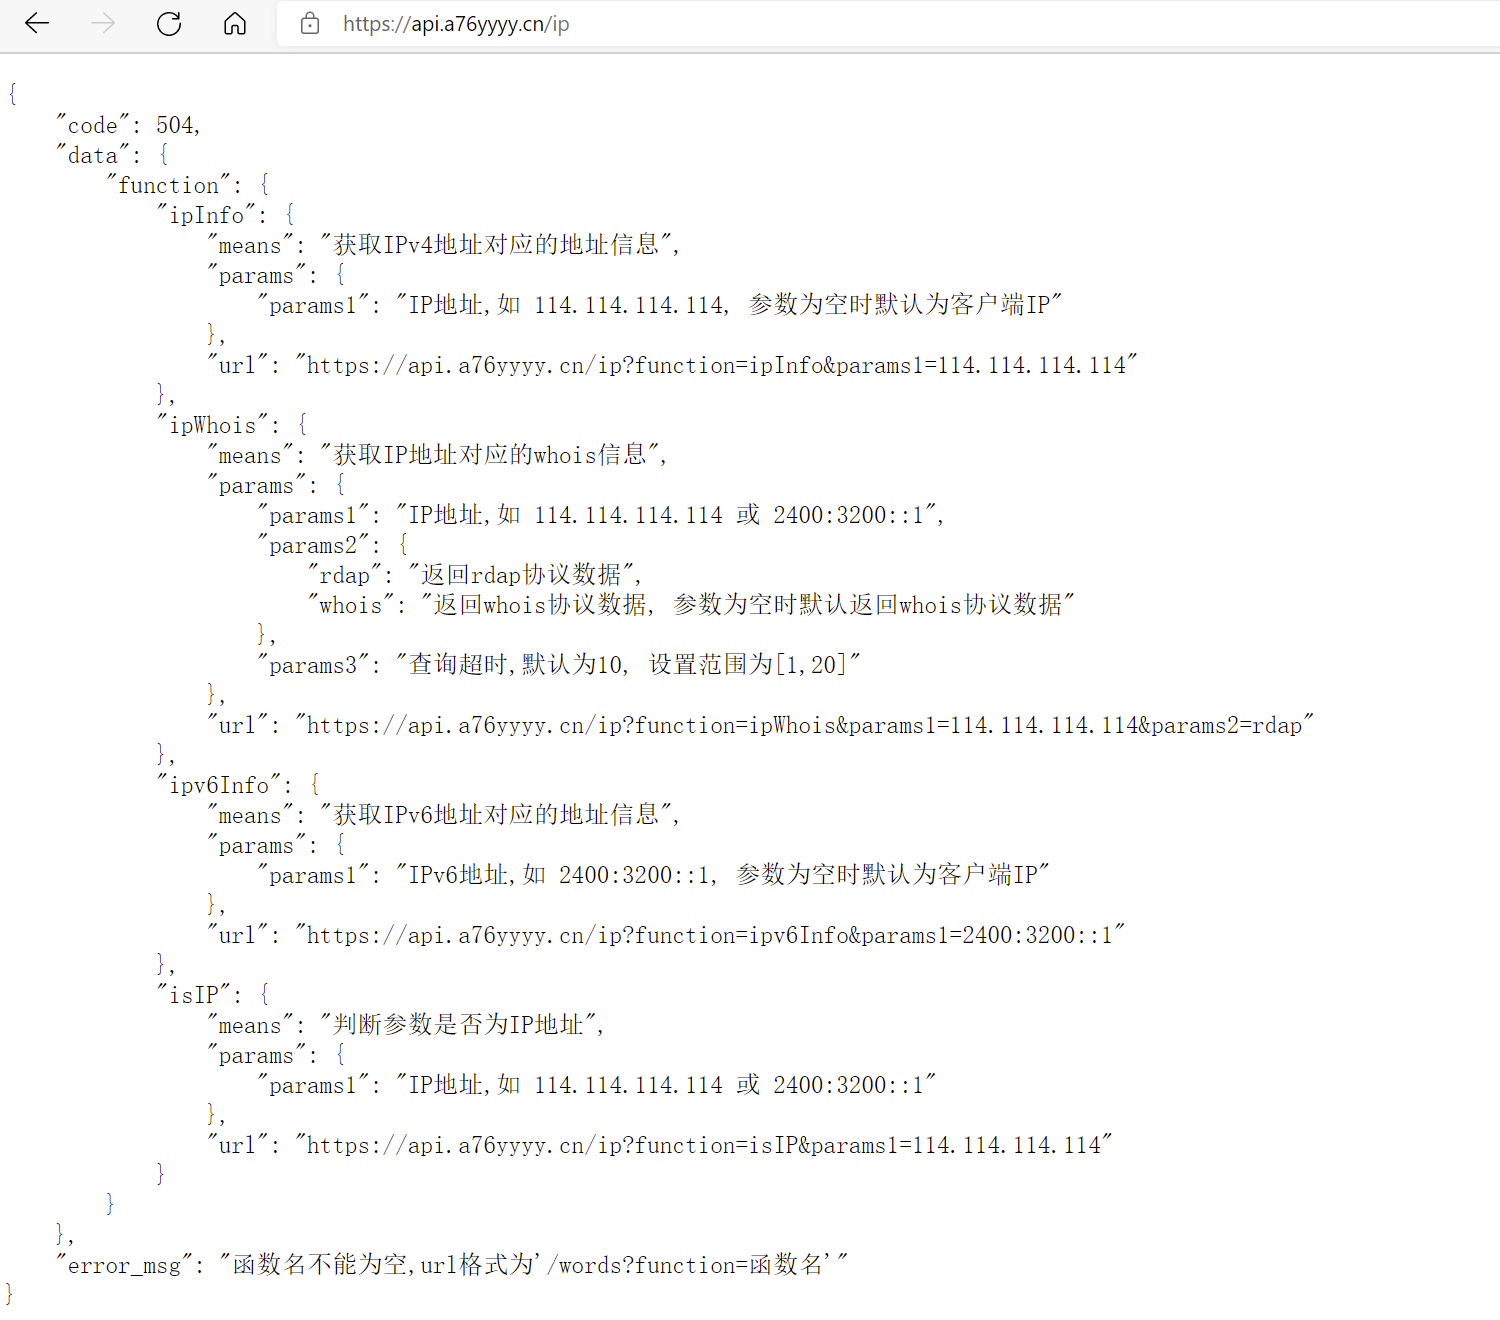
Task: Click the "rdap" key under params2
Action: pyautogui.click(x=345, y=575)
